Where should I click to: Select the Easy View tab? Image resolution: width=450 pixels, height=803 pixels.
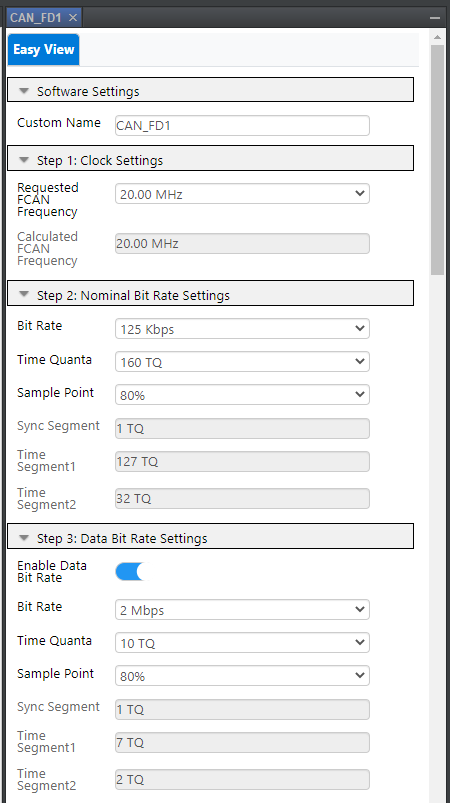click(44, 50)
